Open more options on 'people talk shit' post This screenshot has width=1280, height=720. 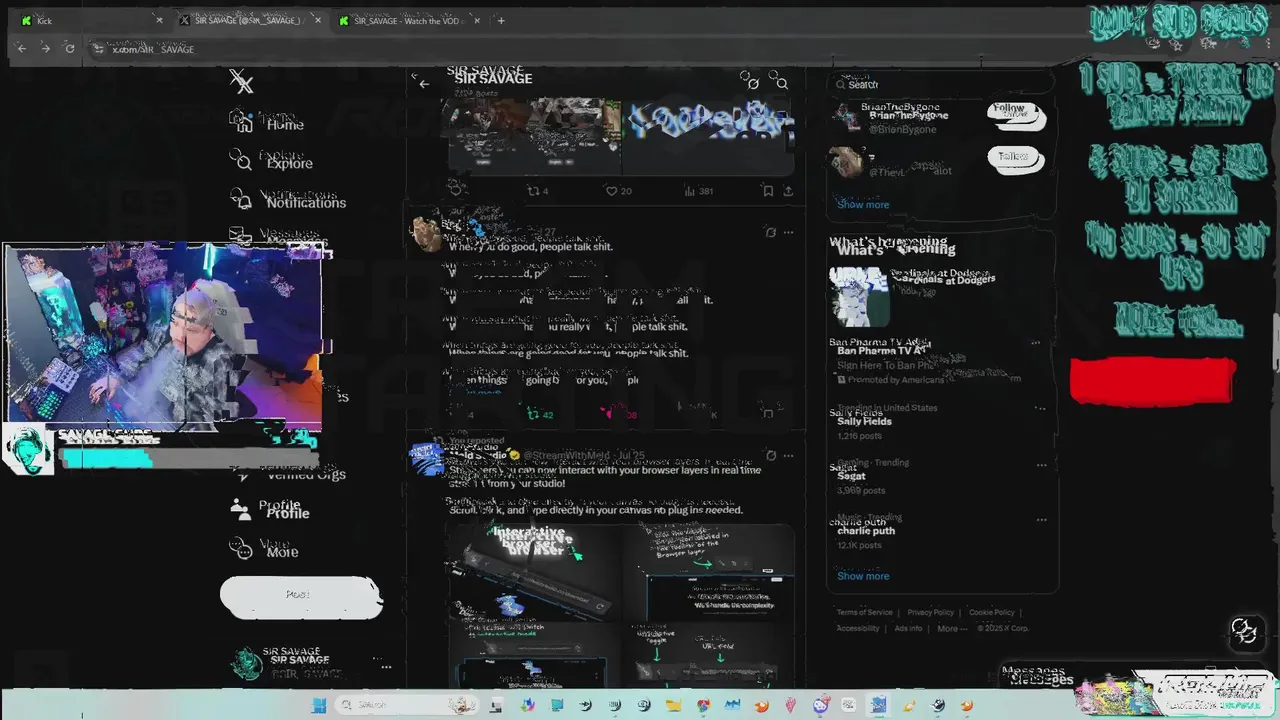coord(789,232)
